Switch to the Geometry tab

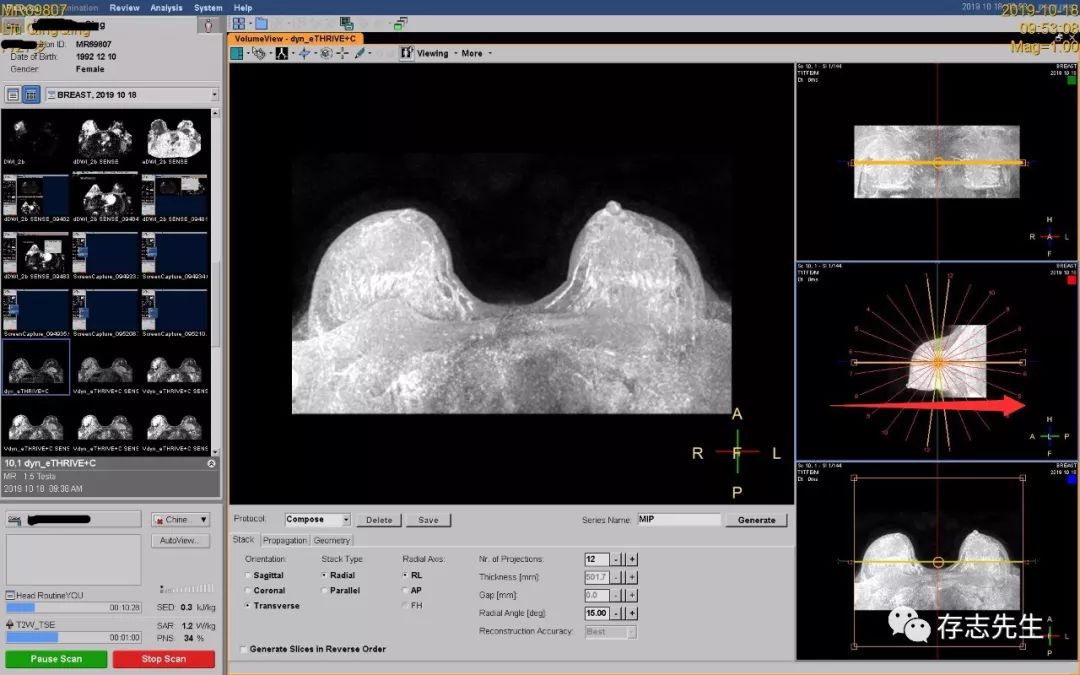pyautogui.click(x=332, y=540)
